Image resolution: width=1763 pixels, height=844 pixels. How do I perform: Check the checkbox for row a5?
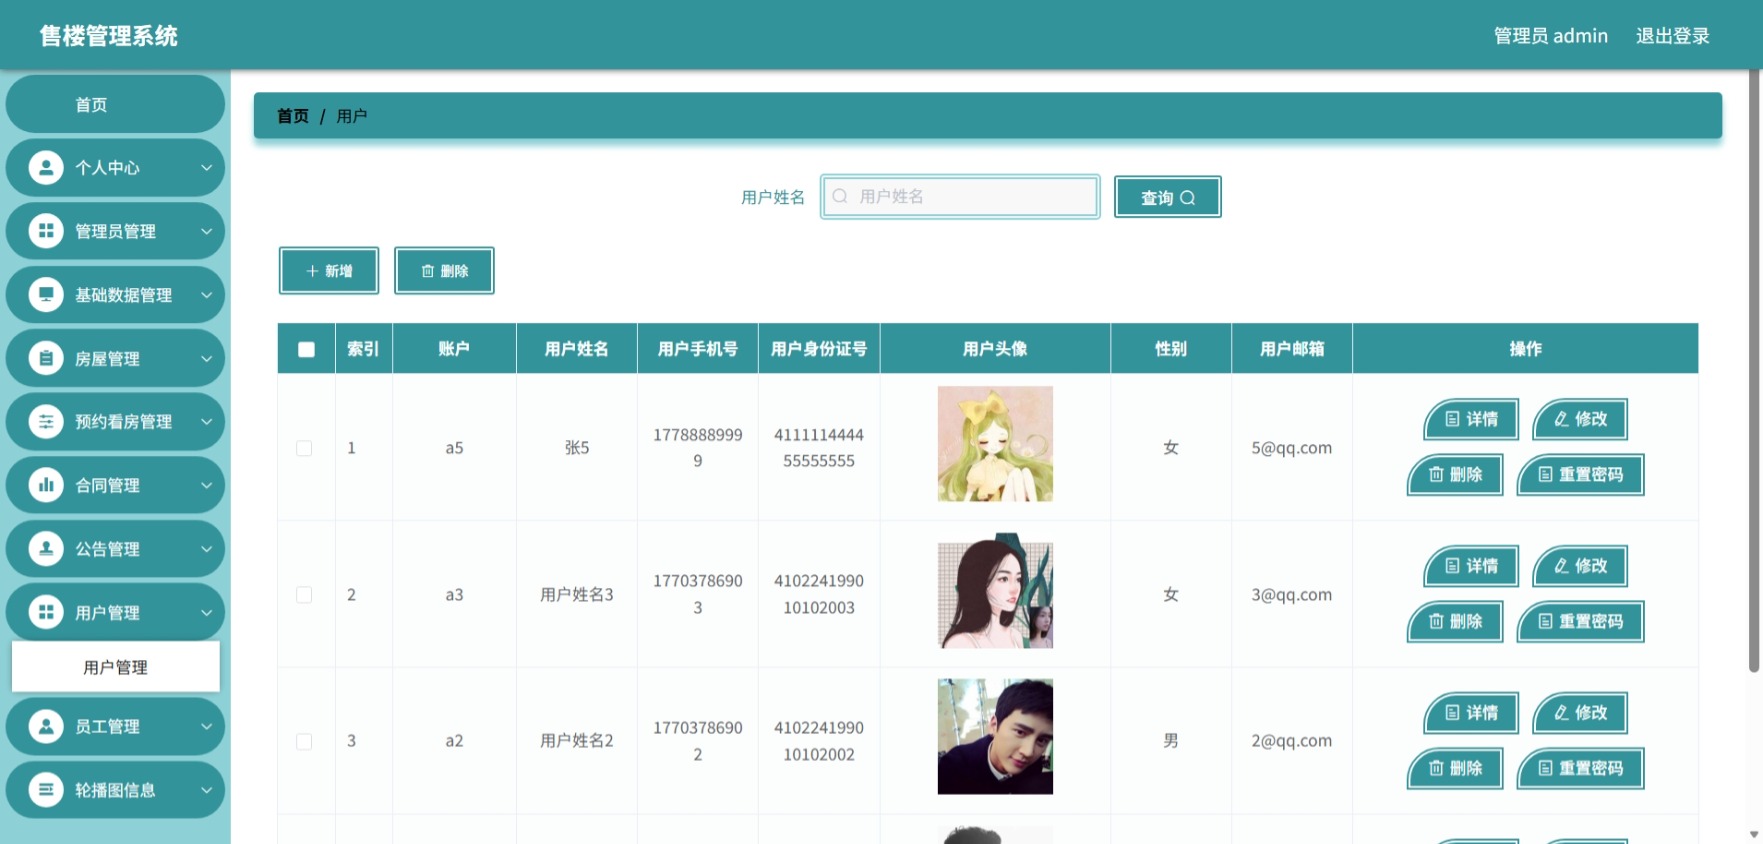(x=304, y=448)
